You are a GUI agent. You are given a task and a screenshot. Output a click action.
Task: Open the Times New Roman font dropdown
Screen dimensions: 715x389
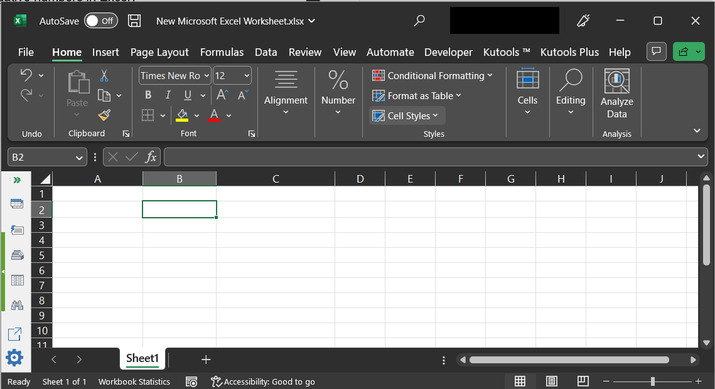click(x=206, y=76)
